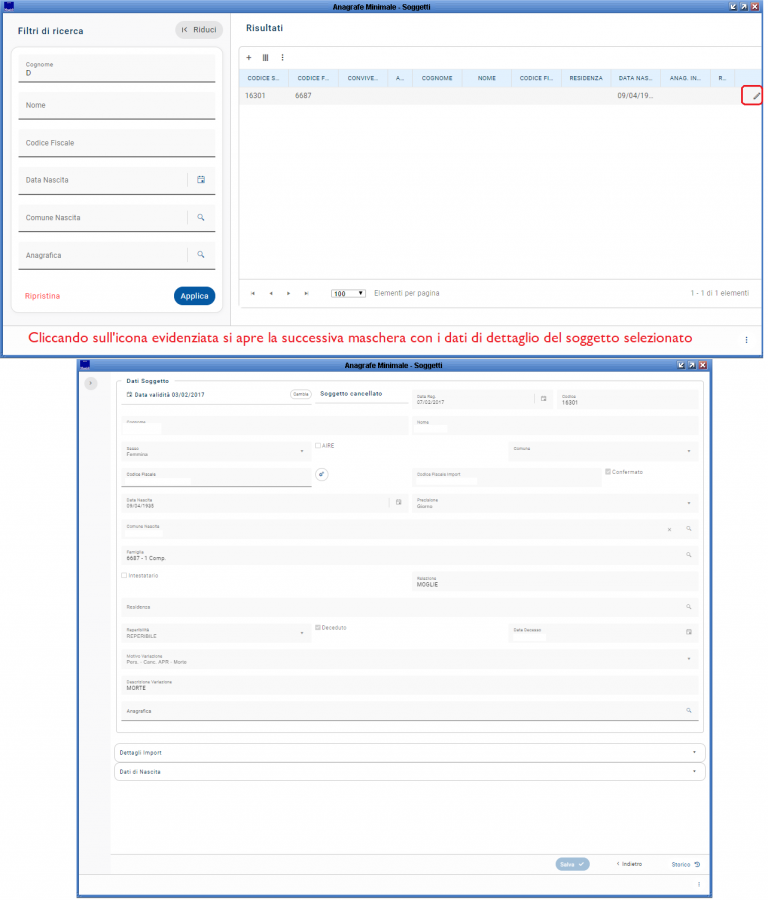This screenshot has width=768, height=900.
Task: Click the Cambia button next to Data validità
Action: coord(302,396)
